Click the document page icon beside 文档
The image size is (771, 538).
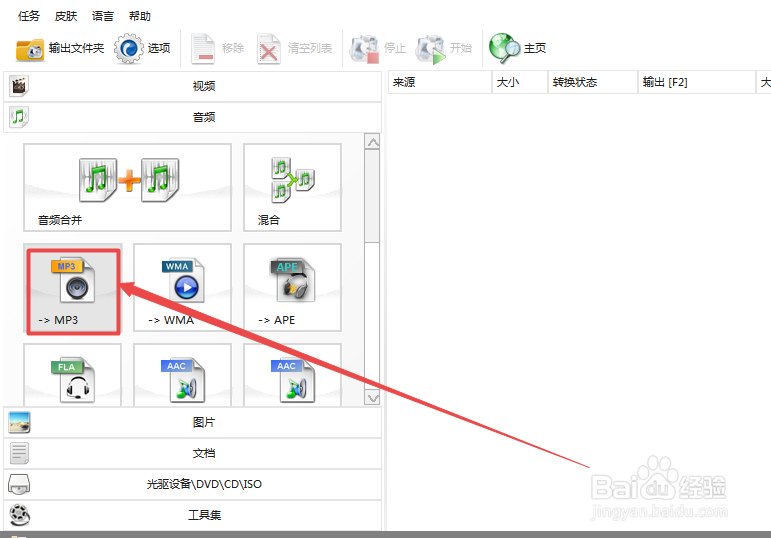click(x=19, y=453)
